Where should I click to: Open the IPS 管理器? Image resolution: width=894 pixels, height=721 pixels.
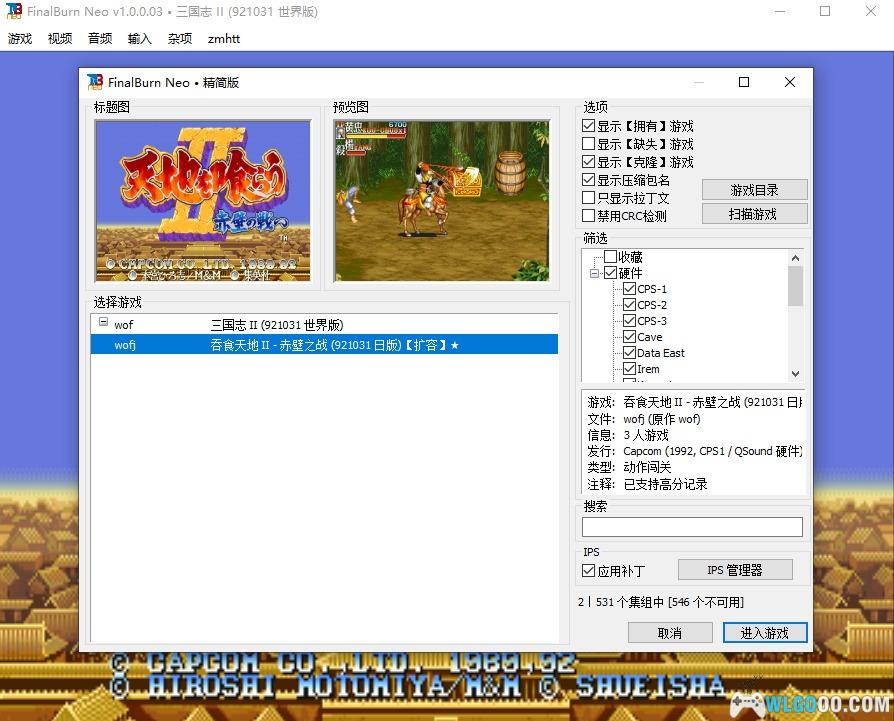coord(734,570)
